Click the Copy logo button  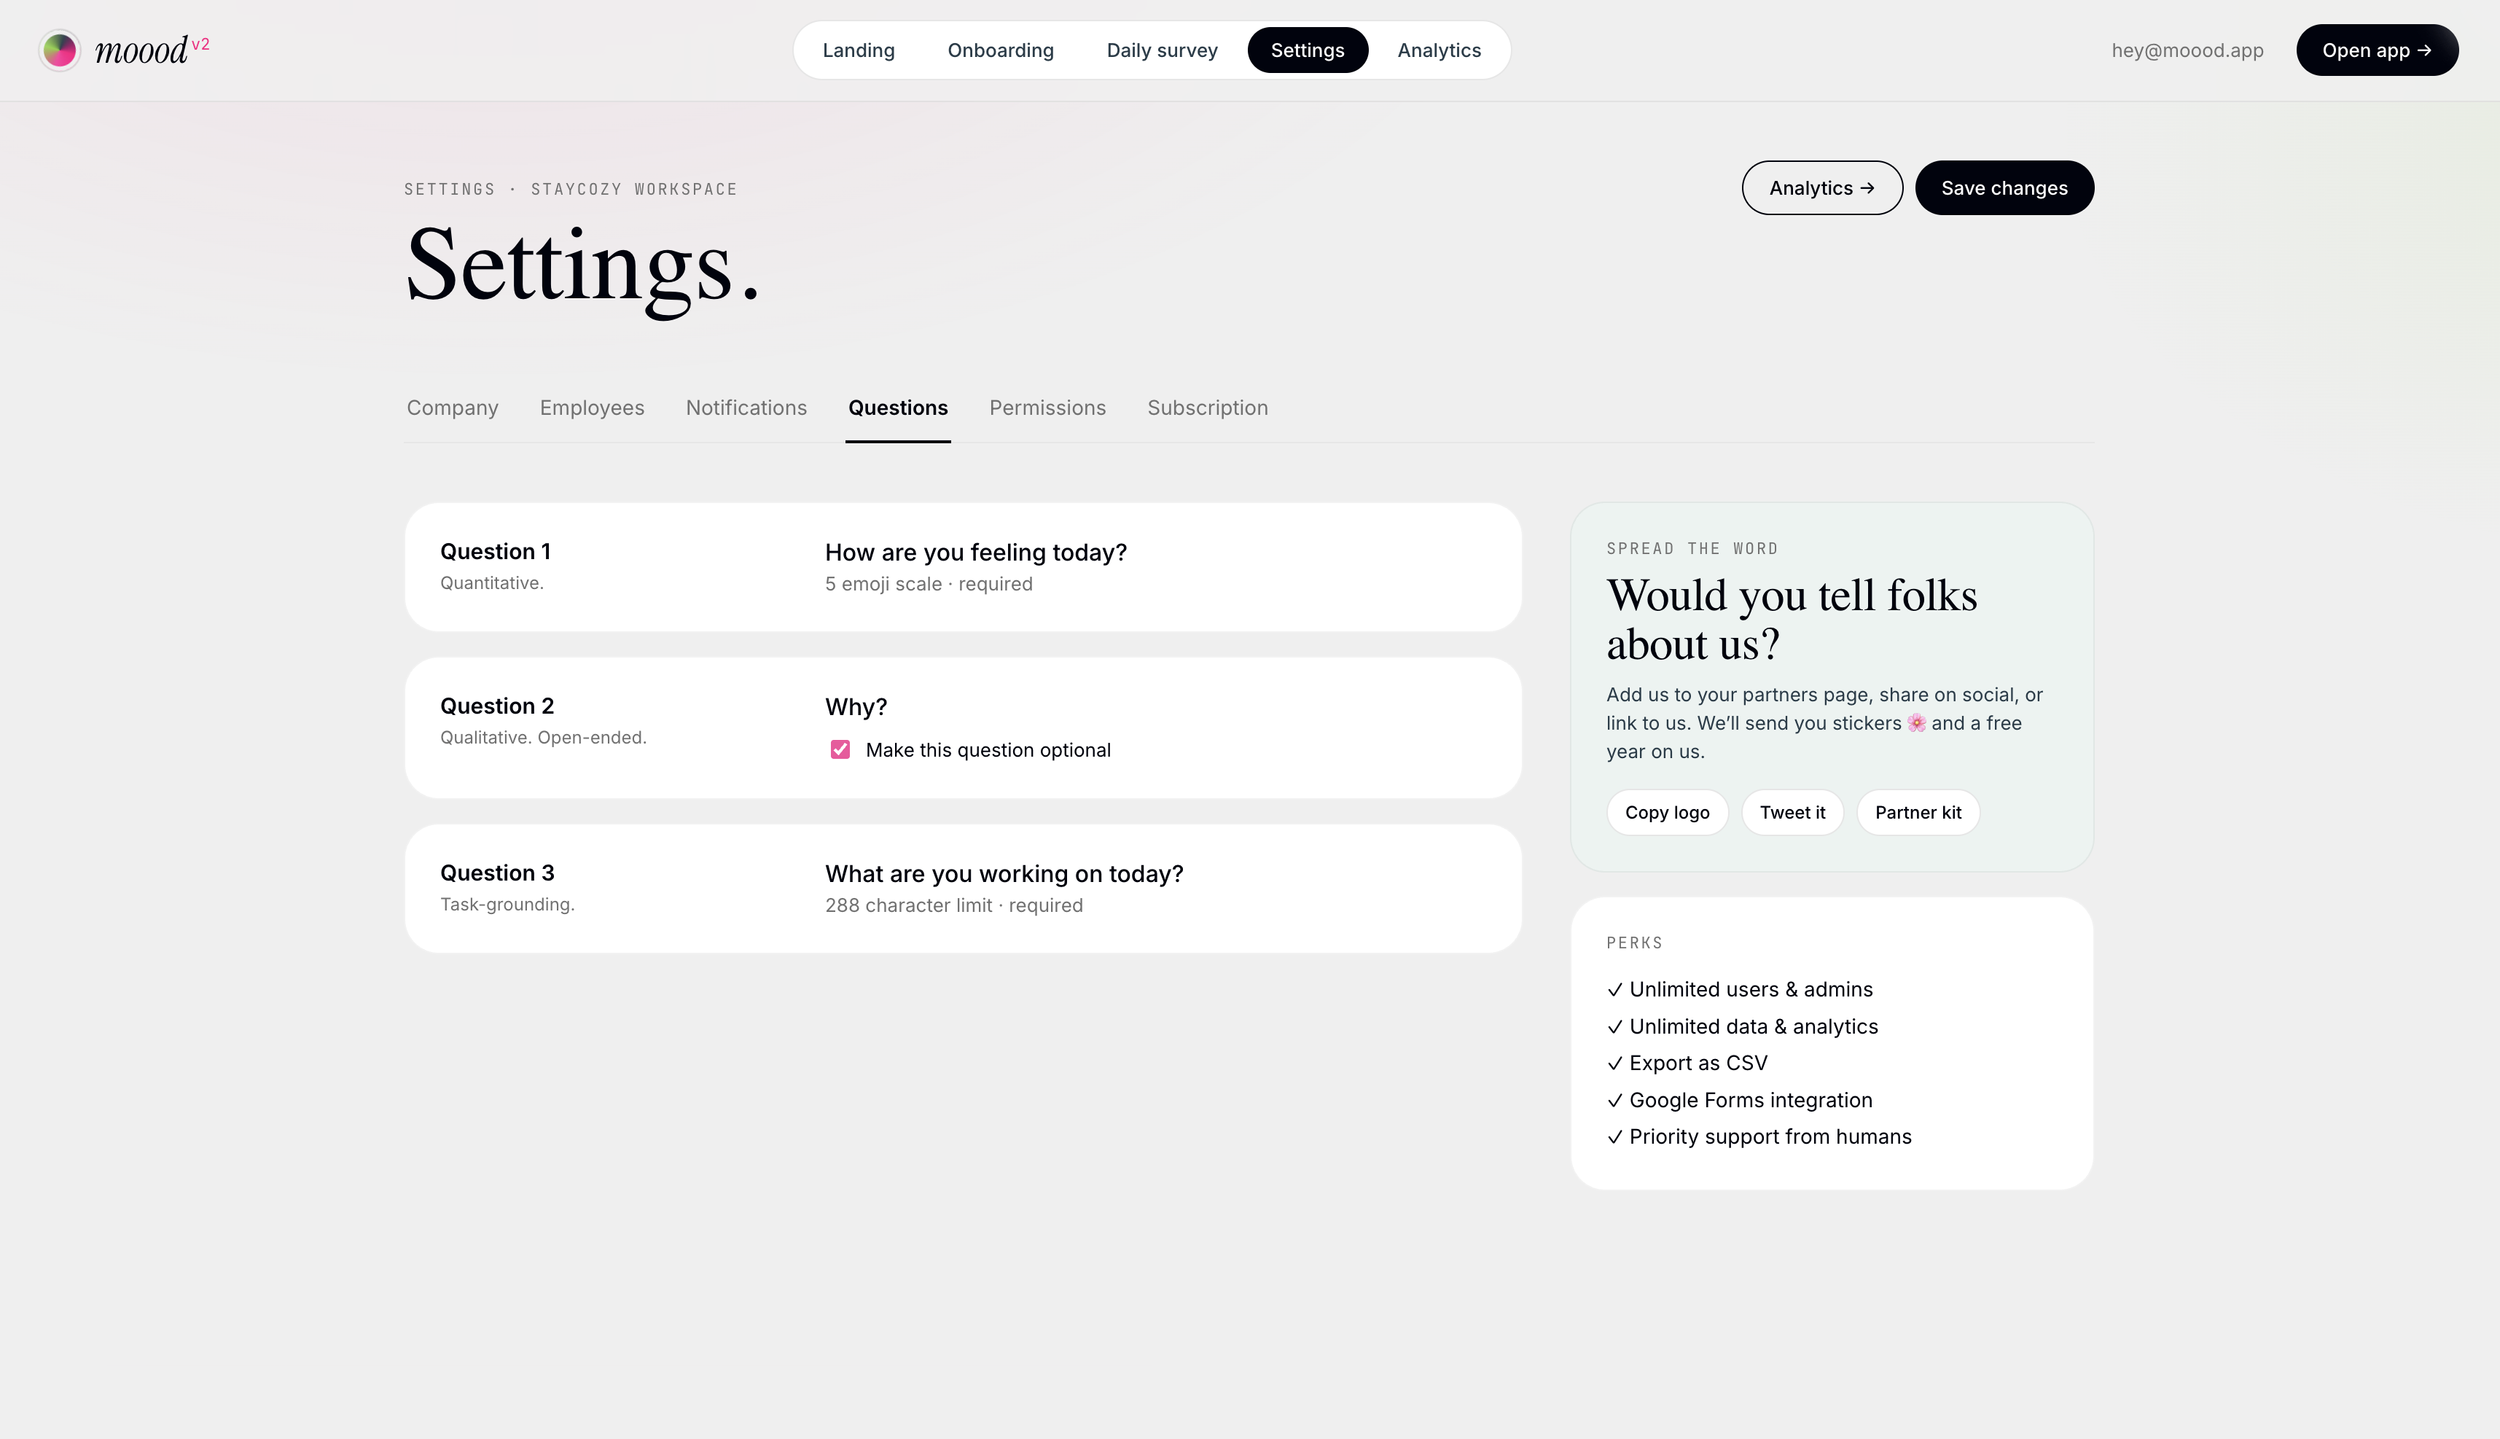pyautogui.click(x=1666, y=813)
